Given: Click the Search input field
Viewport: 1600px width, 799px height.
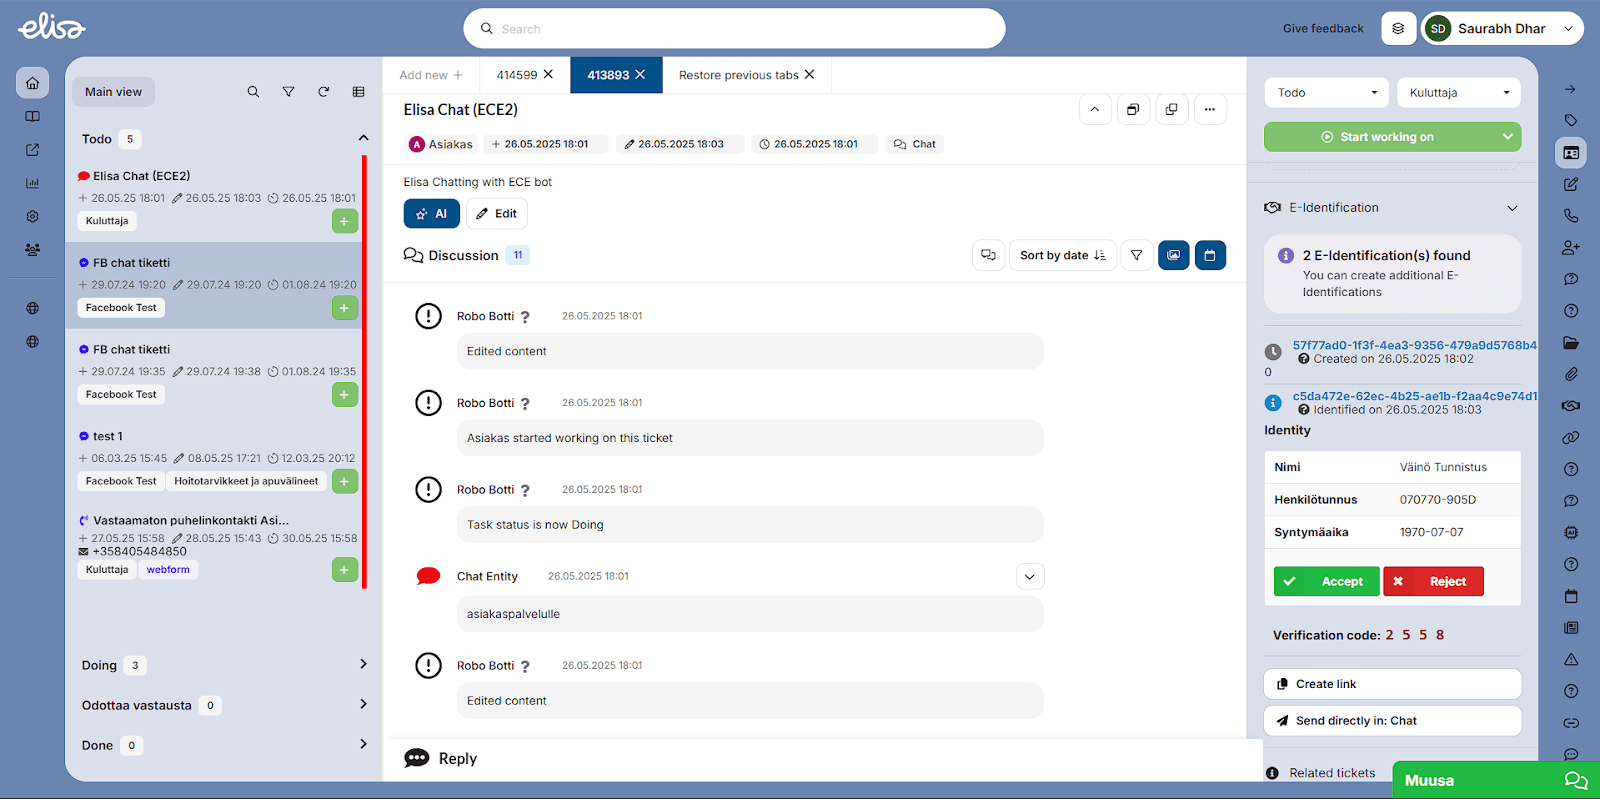Looking at the screenshot, I should coord(734,29).
